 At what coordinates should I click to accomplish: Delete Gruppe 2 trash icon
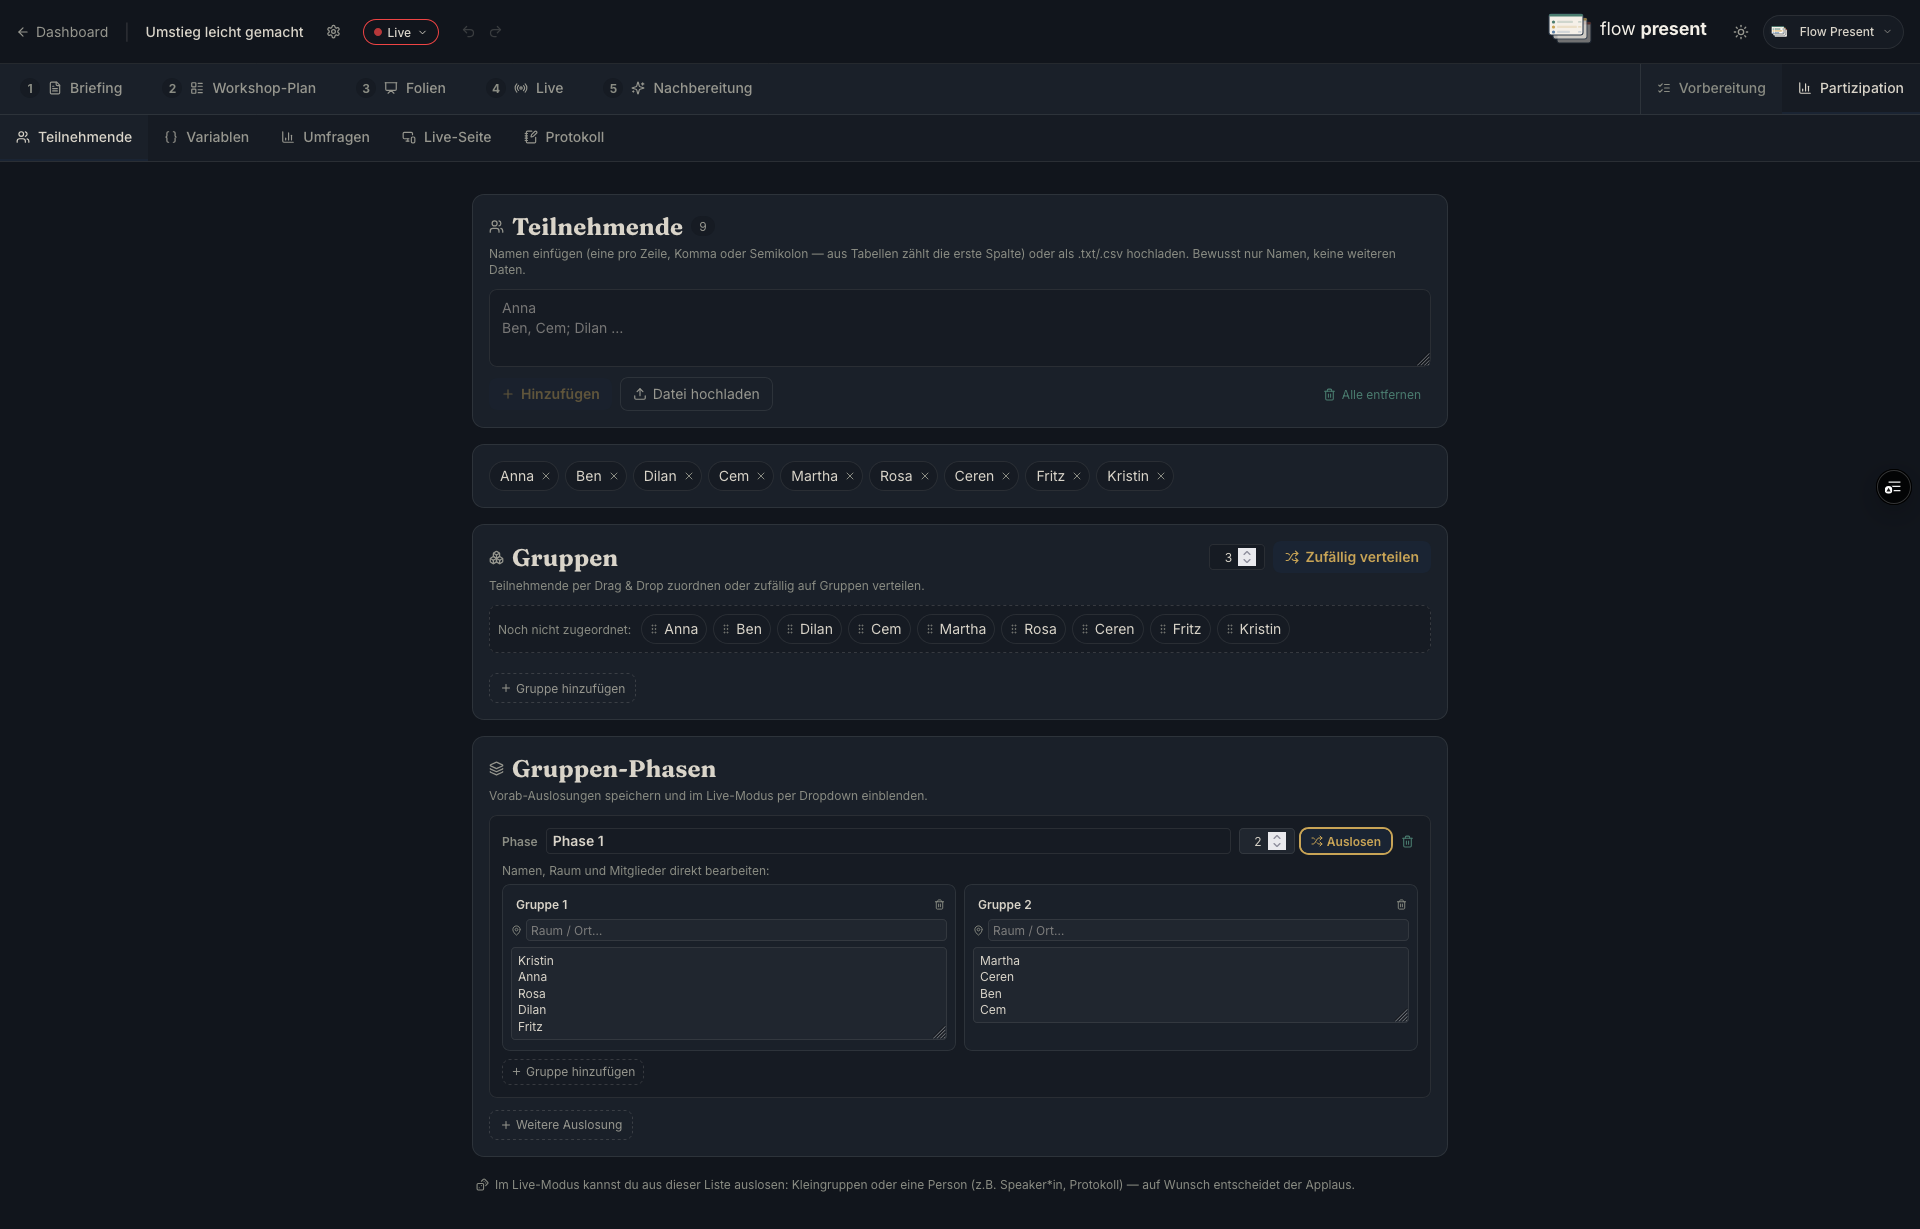pos(1401,905)
